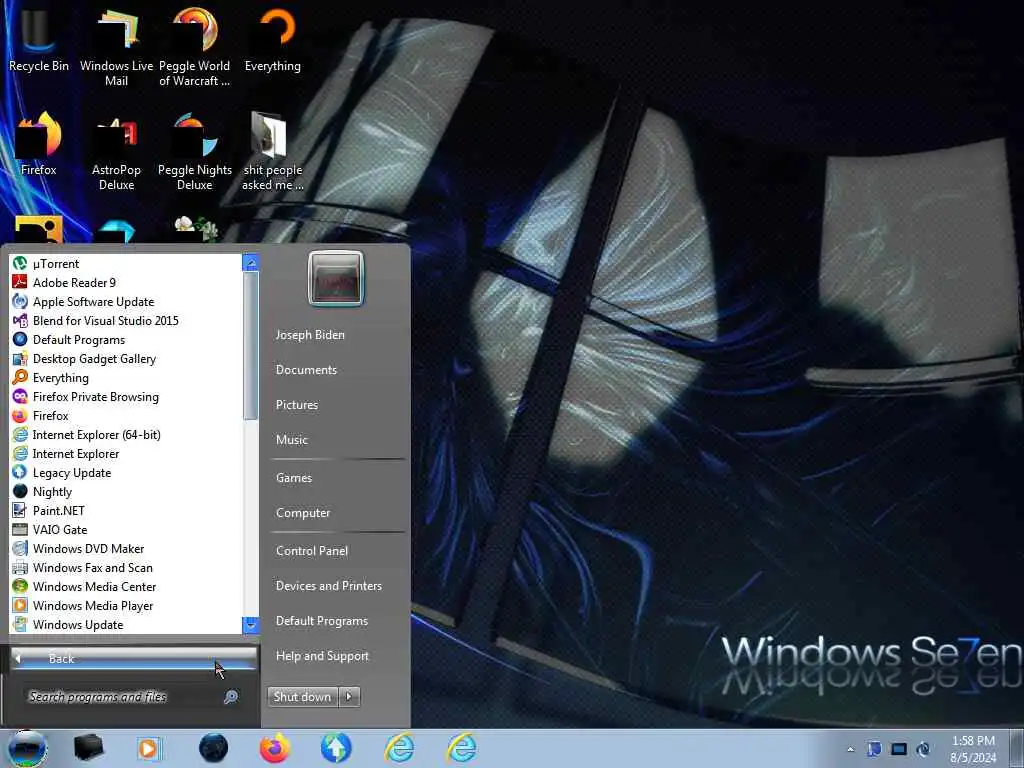The height and width of the screenshot is (768, 1024).
Task: Click the user account picture
Action: [x=336, y=278]
